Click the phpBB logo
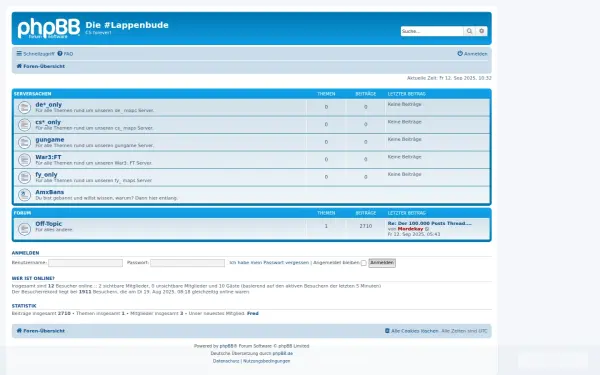This screenshot has width=600, height=375. [x=49, y=28]
